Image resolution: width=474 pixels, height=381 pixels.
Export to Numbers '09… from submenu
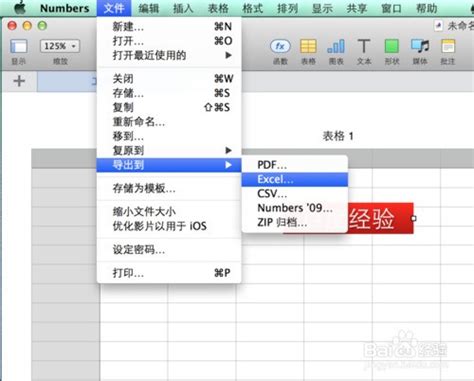[x=295, y=208]
